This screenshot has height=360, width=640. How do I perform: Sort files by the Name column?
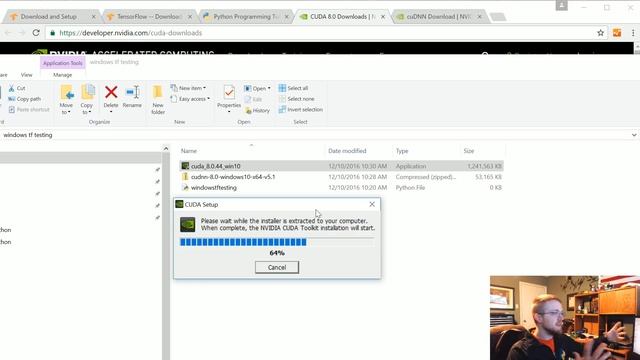pyautogui.click(x=189, y=151)
